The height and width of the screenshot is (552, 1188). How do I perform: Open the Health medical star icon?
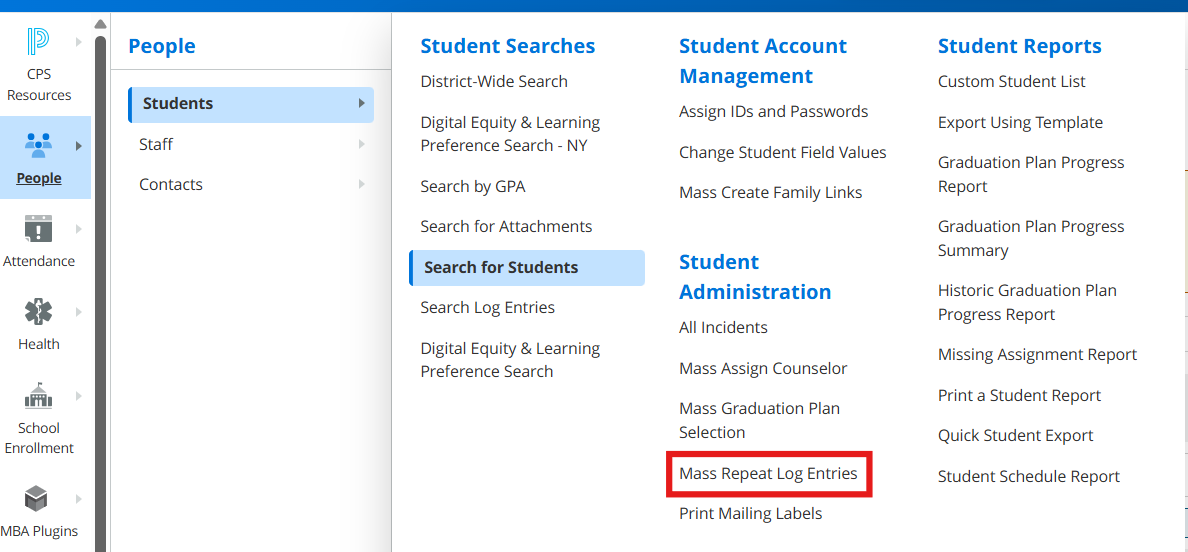(x=38, y=311)
